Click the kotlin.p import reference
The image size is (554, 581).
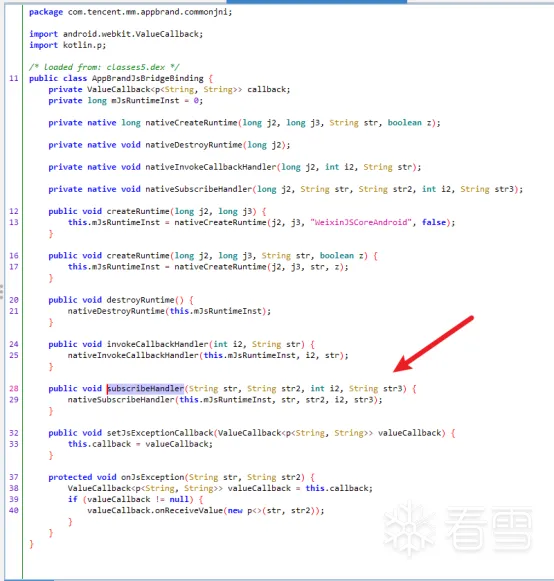coord(84,45)
